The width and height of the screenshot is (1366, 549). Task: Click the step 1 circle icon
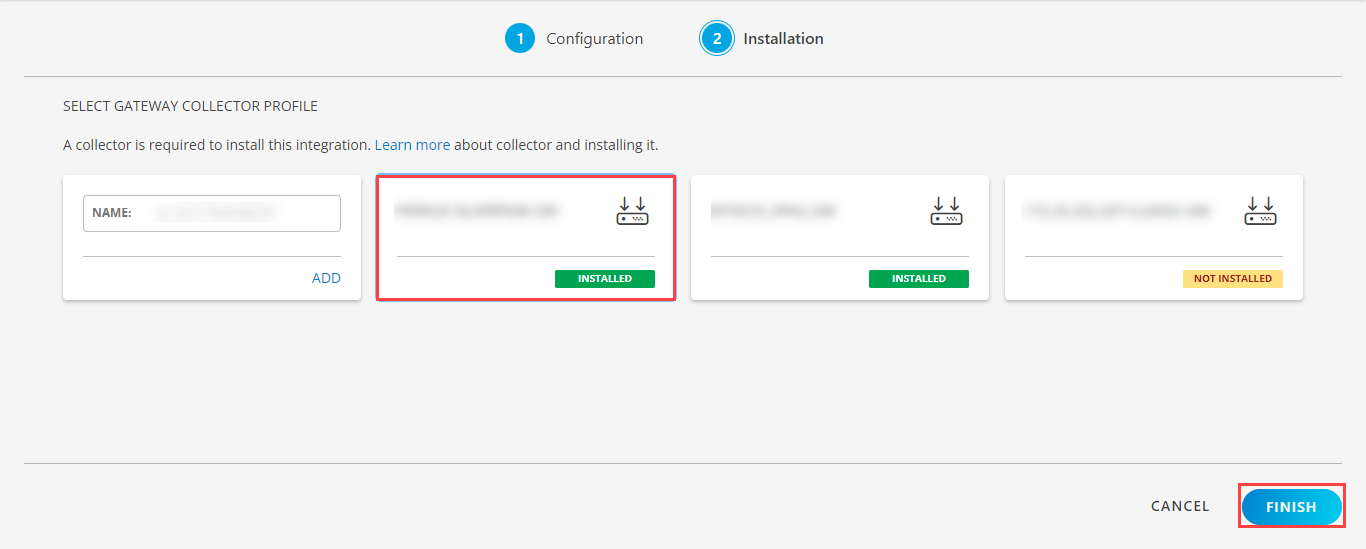520,39
